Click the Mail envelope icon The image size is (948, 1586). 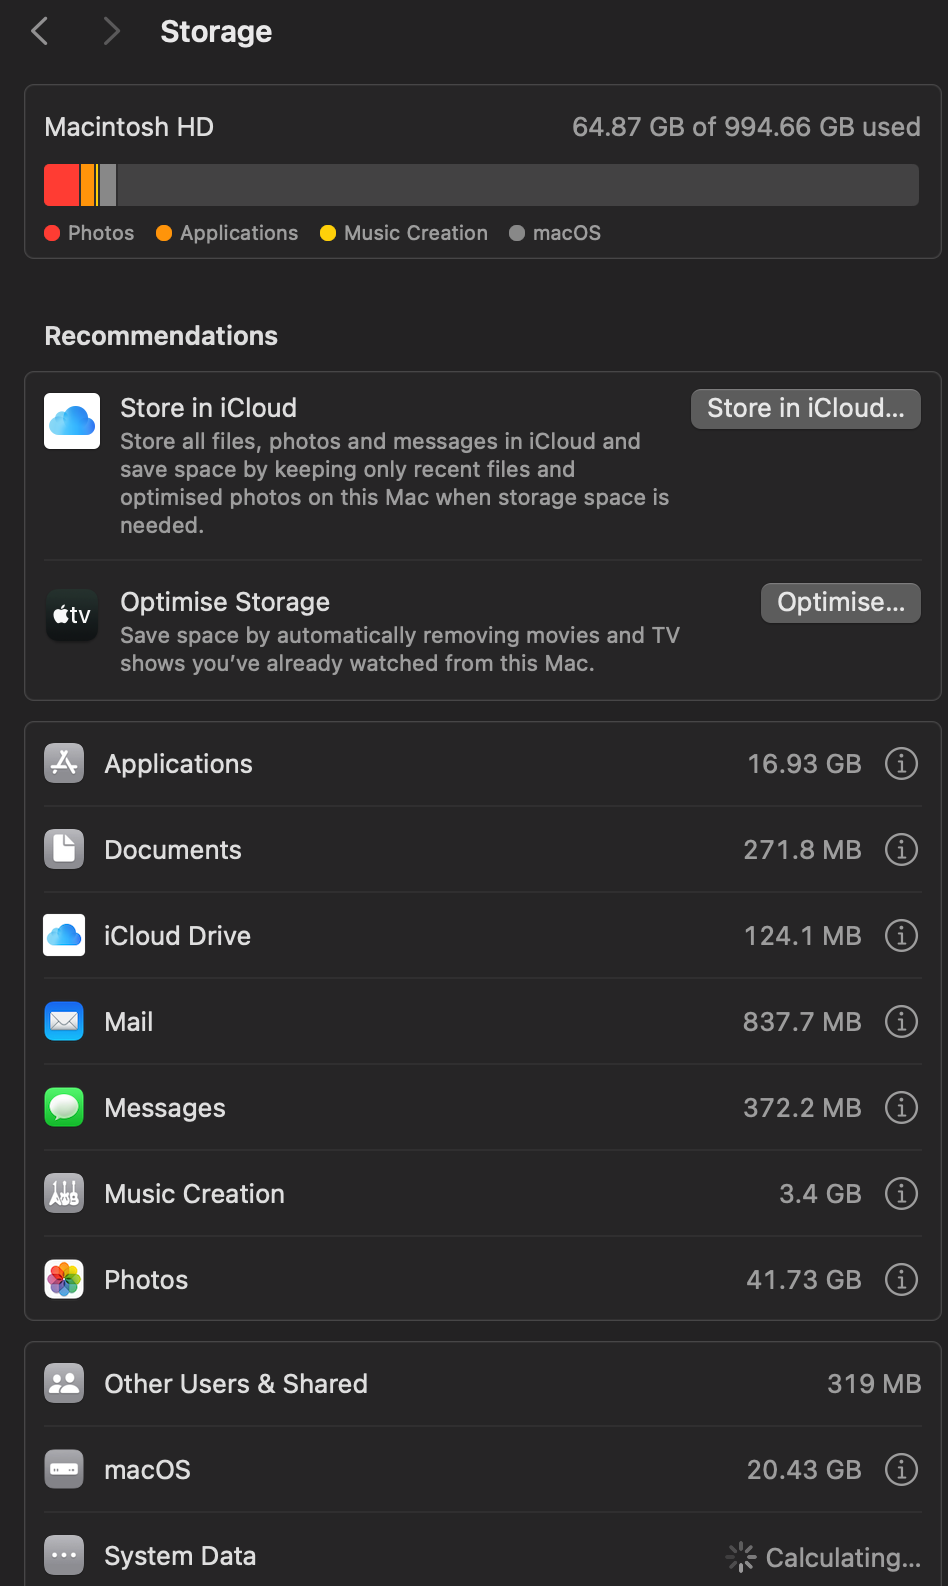(x=64, y=1021)
